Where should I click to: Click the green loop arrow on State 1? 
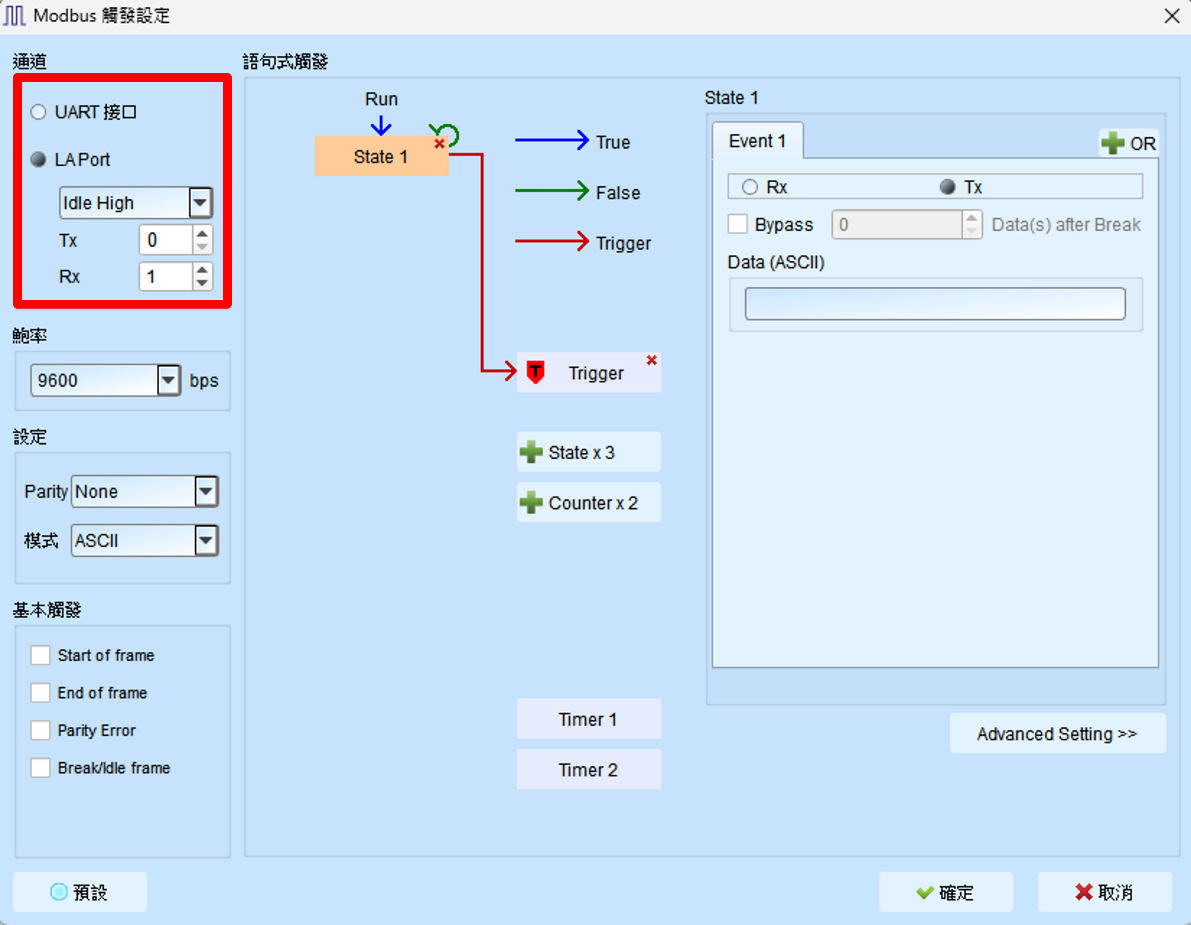pos(445,134)
